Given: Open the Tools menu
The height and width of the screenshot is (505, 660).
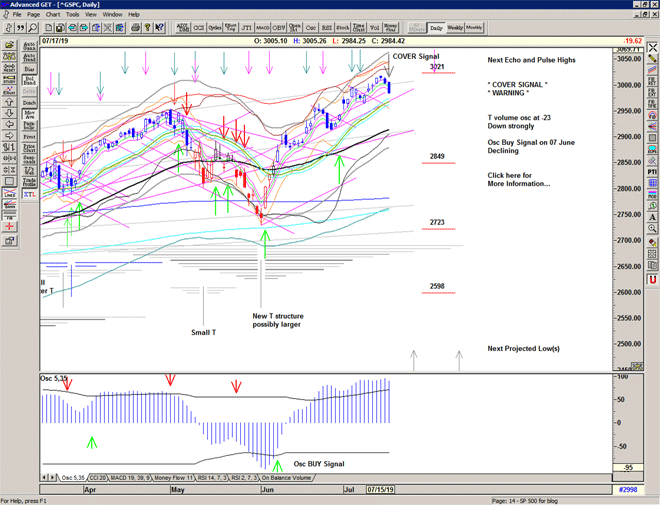Looking at the screenshot, I should pyautogui.click(x=73, y=15).
